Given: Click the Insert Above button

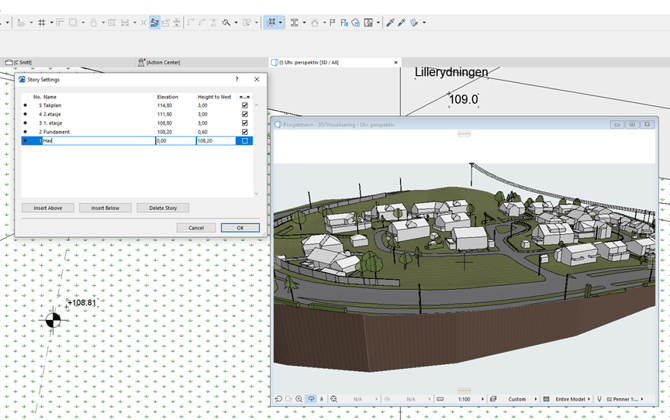Looking at the screenshot, I should coord(47,208).
